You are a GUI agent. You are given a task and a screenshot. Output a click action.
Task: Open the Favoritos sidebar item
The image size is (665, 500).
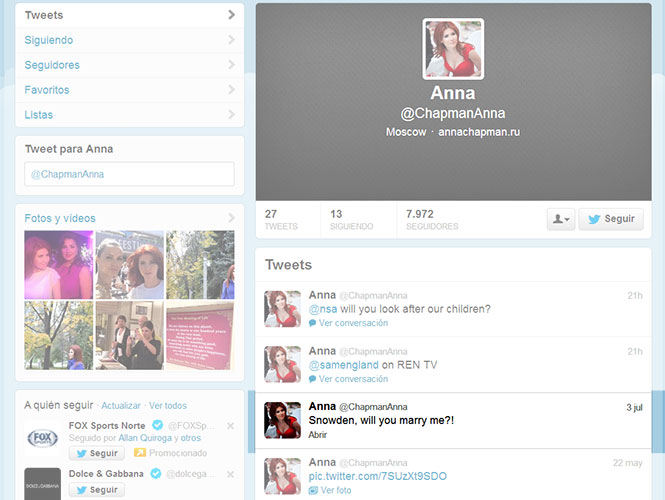pos(129,90)
